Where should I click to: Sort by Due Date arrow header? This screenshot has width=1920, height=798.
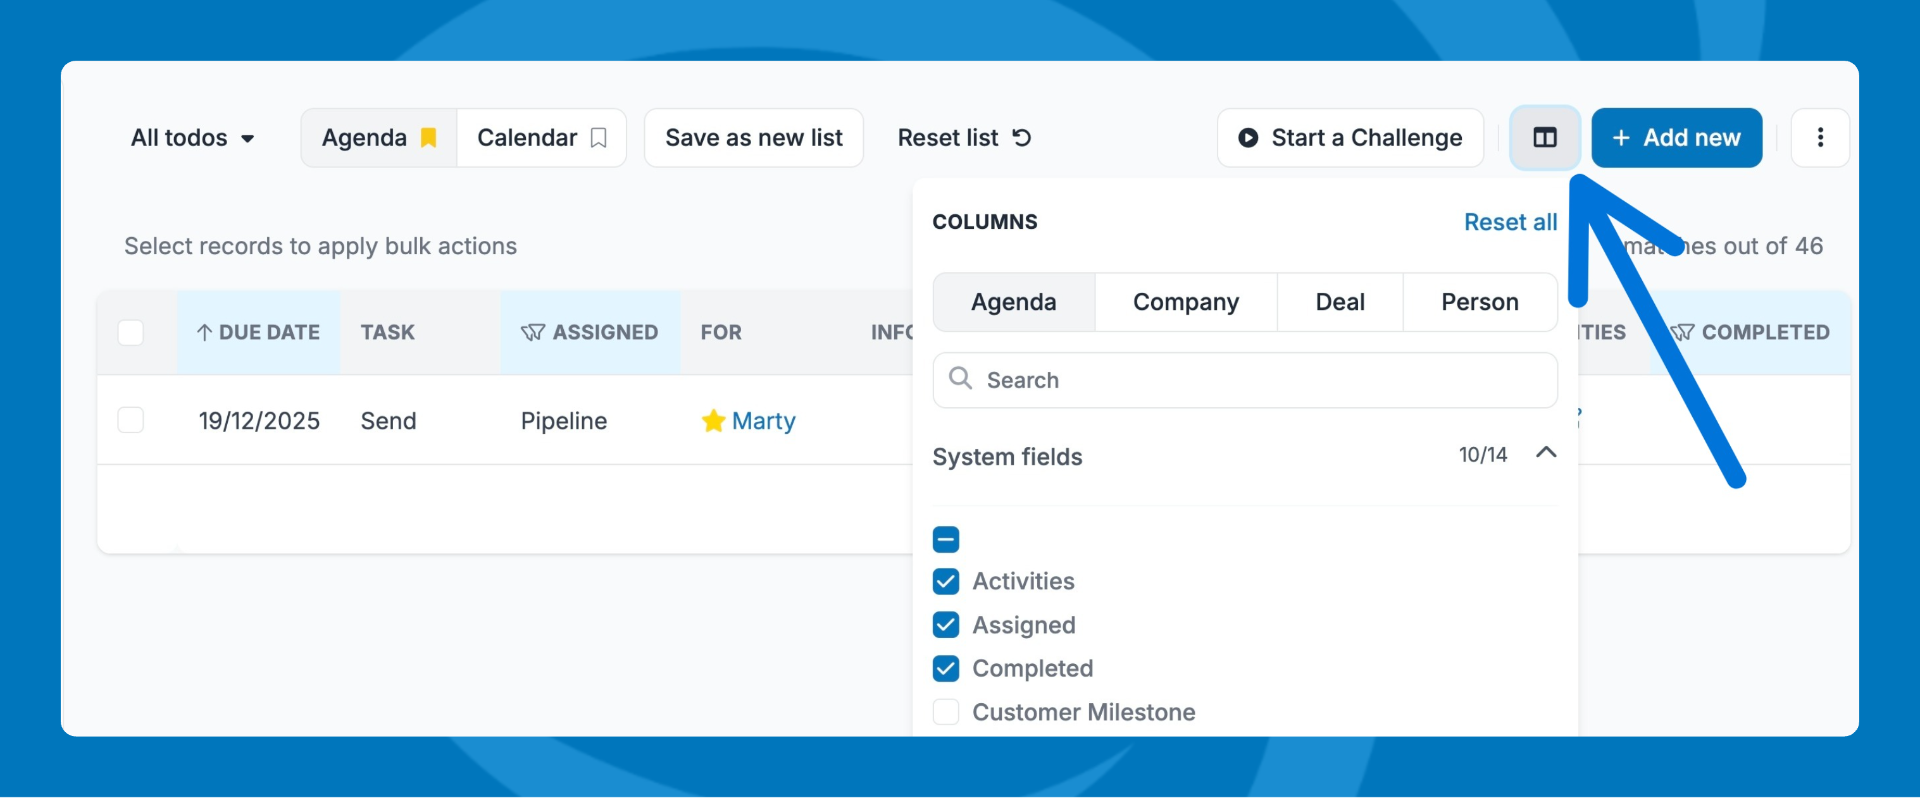258,333
